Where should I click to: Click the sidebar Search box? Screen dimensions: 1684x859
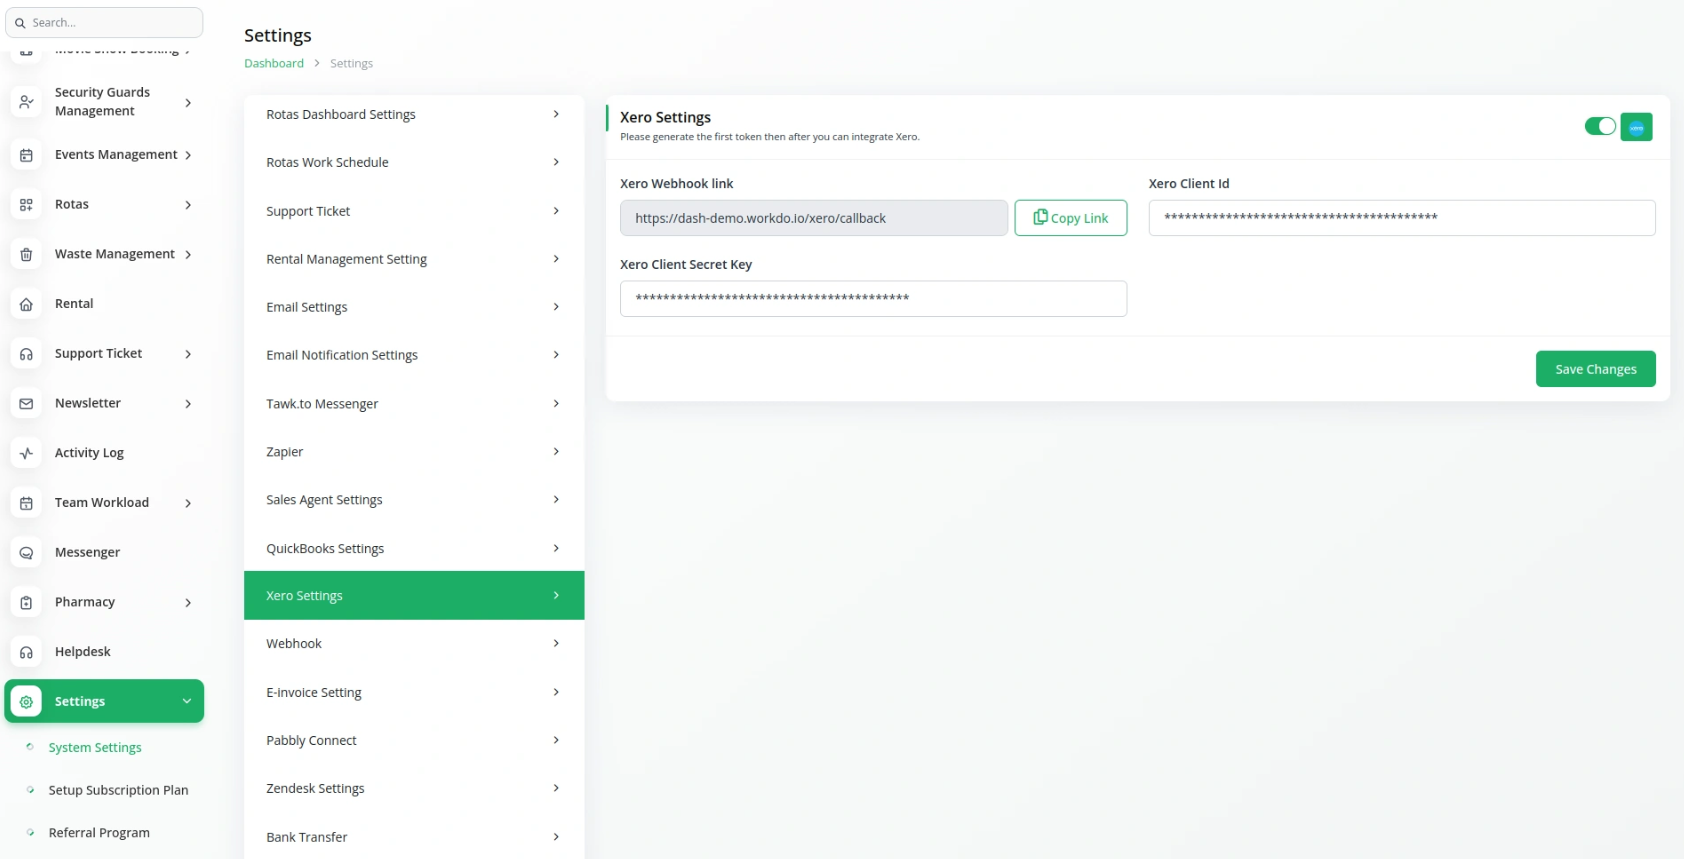(x=104, y=23)
